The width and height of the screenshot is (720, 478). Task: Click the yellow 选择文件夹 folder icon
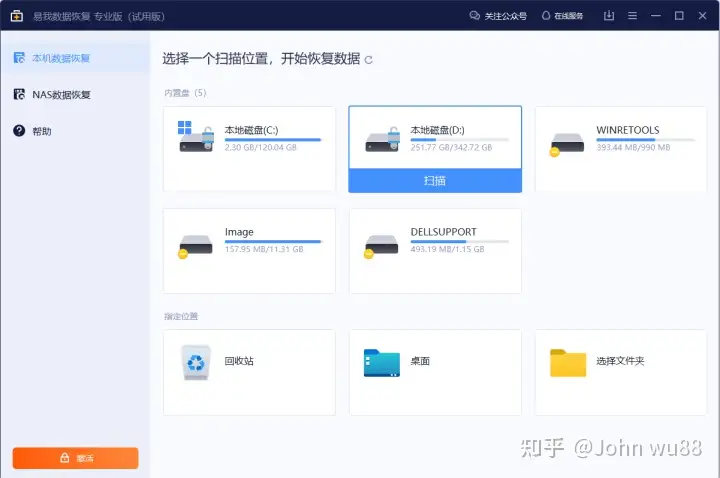tap(568, 363)
